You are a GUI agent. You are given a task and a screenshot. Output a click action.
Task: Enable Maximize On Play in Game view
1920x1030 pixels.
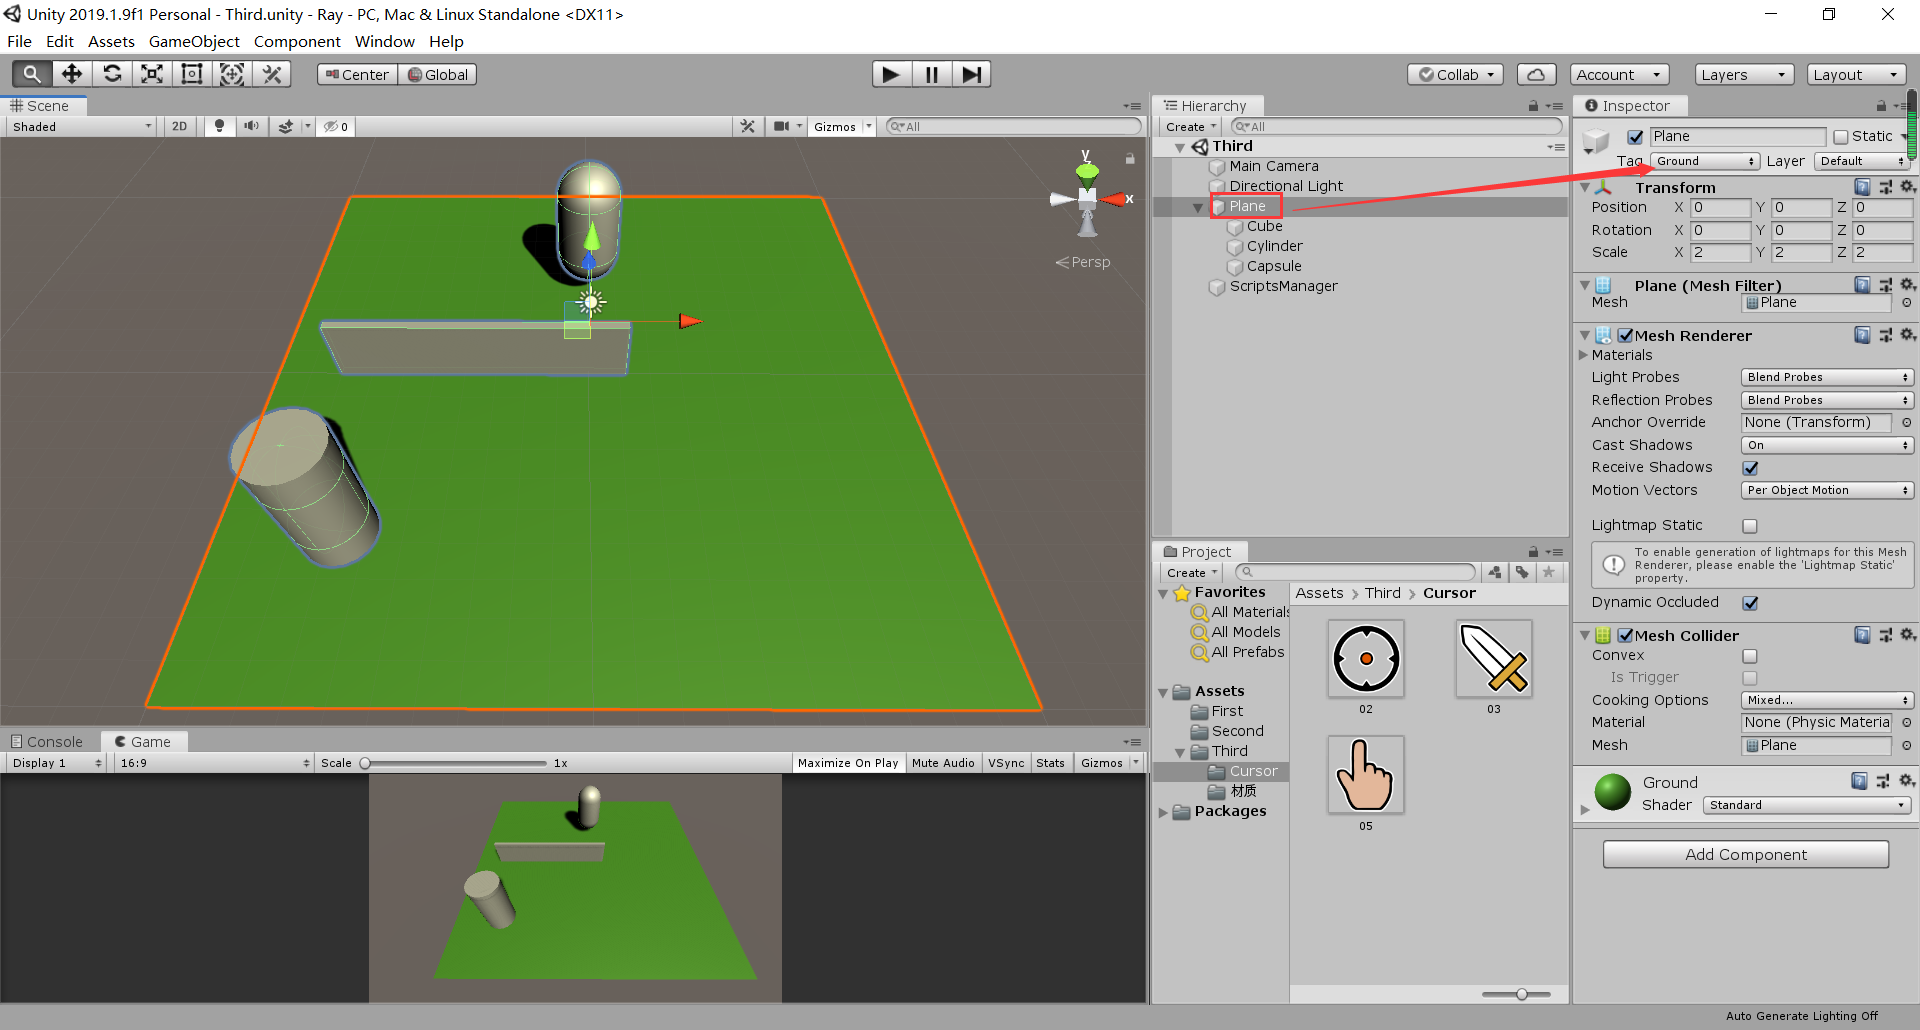click(x=847, y=762)
